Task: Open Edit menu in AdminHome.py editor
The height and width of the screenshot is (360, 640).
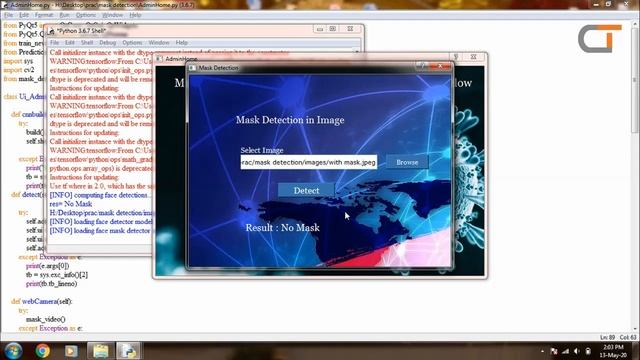Action: 24,15
